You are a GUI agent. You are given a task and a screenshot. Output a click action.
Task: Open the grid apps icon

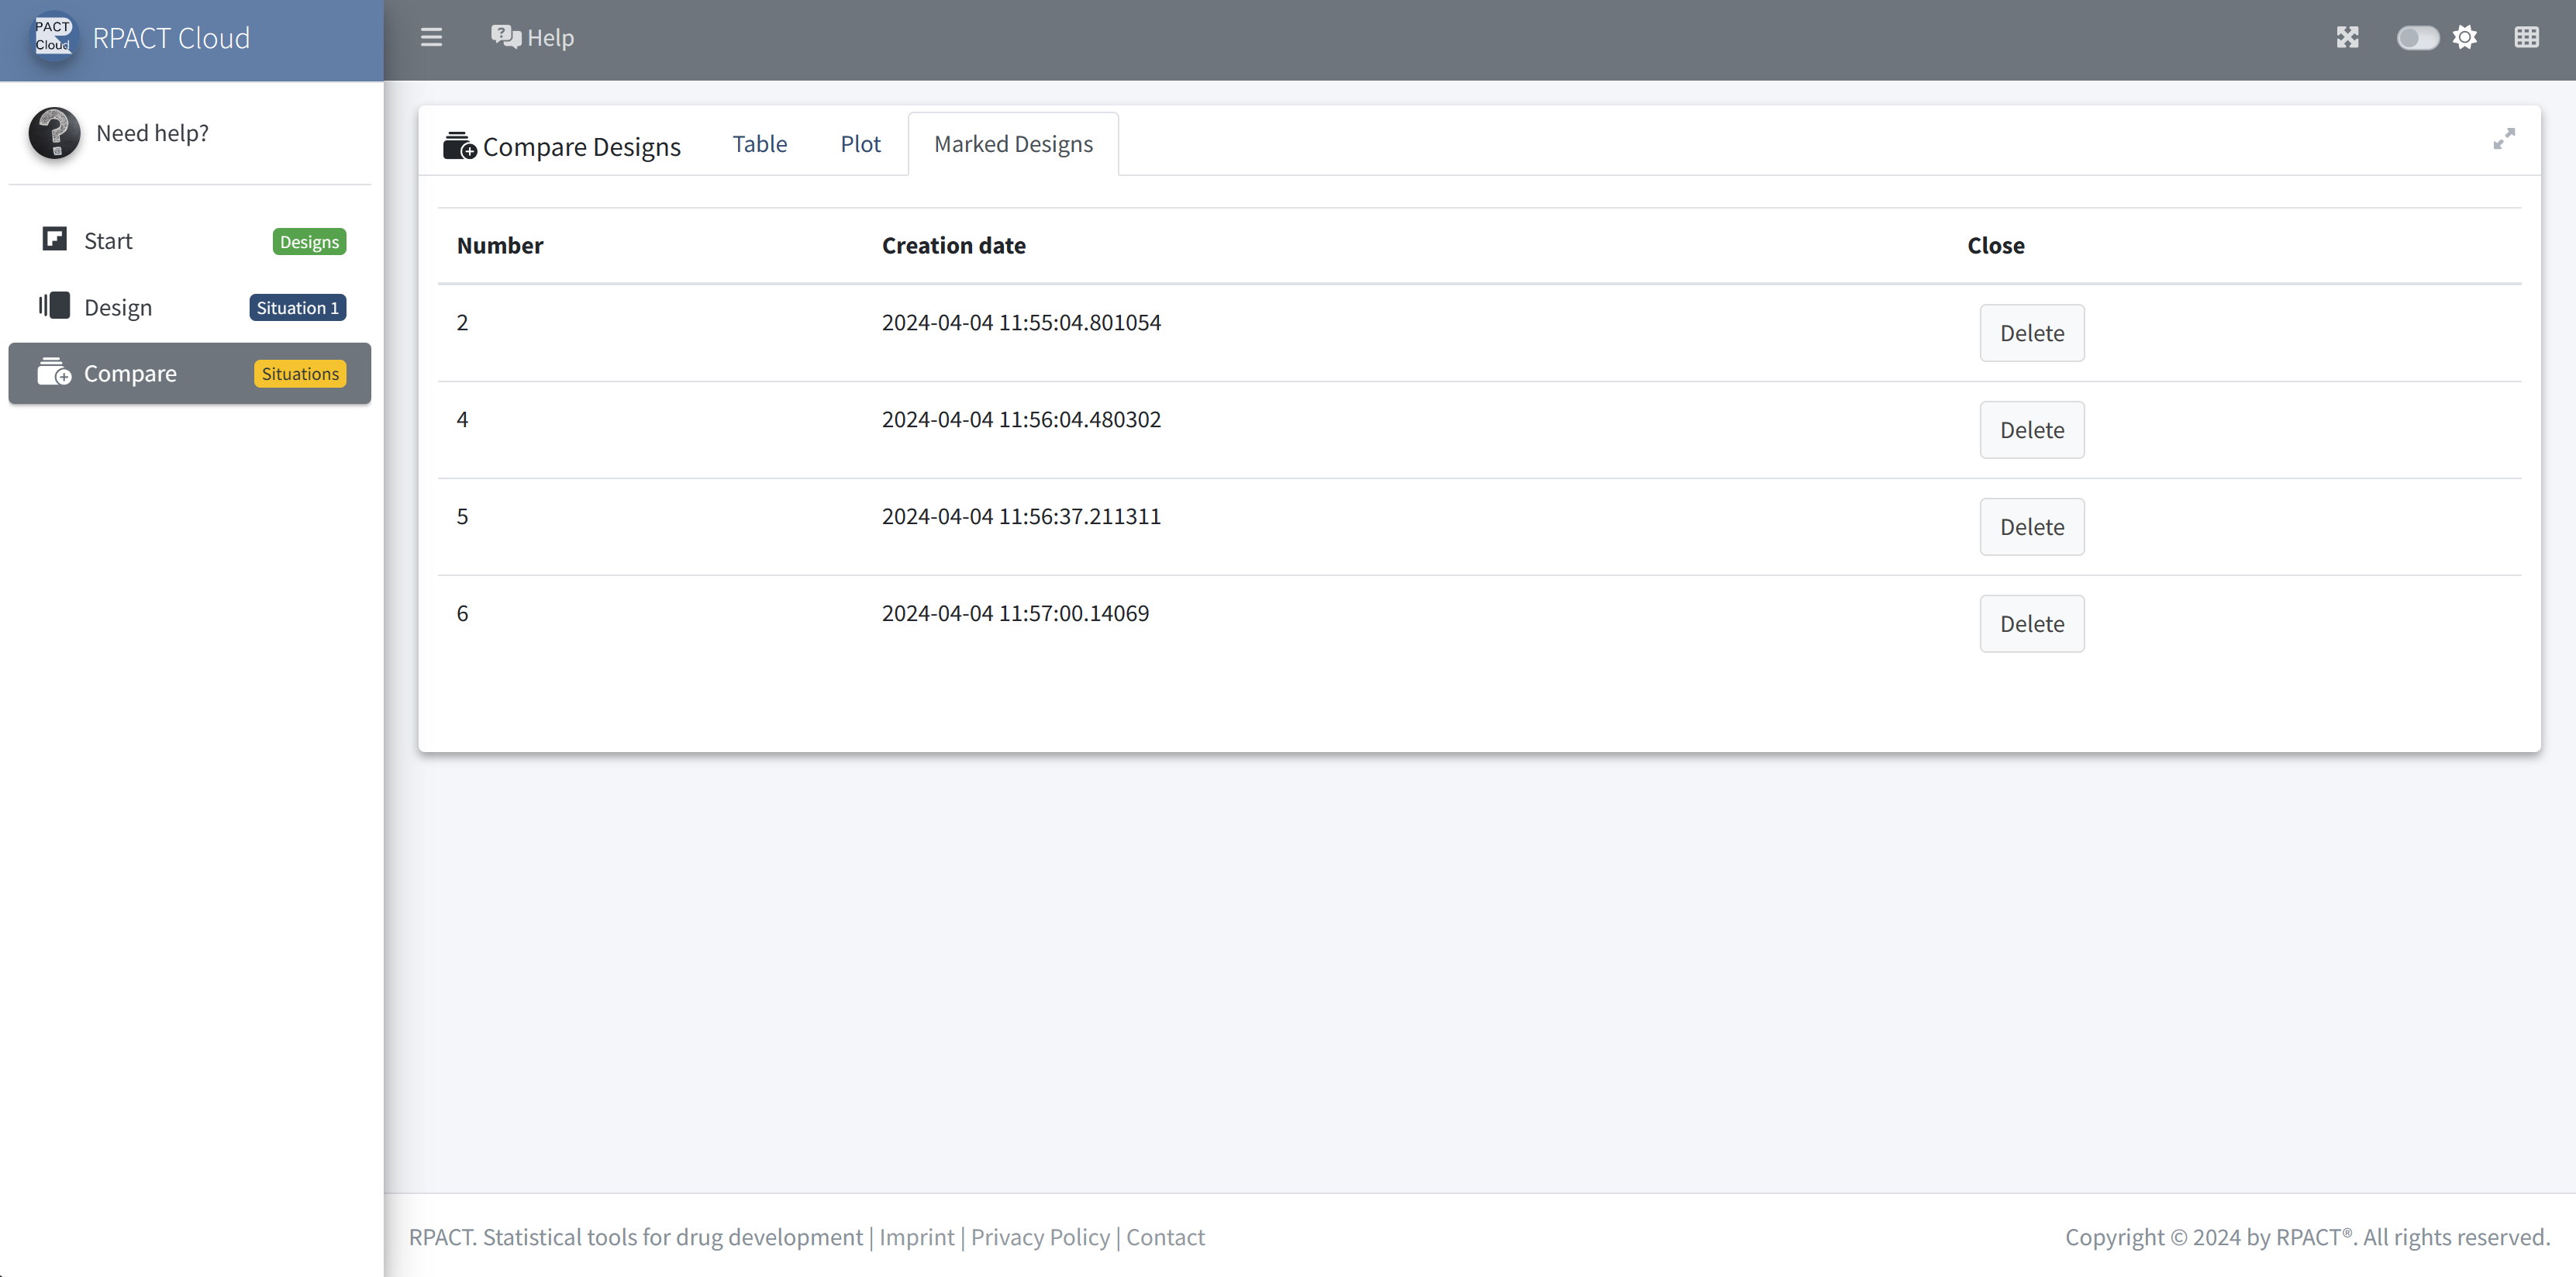2526,38
